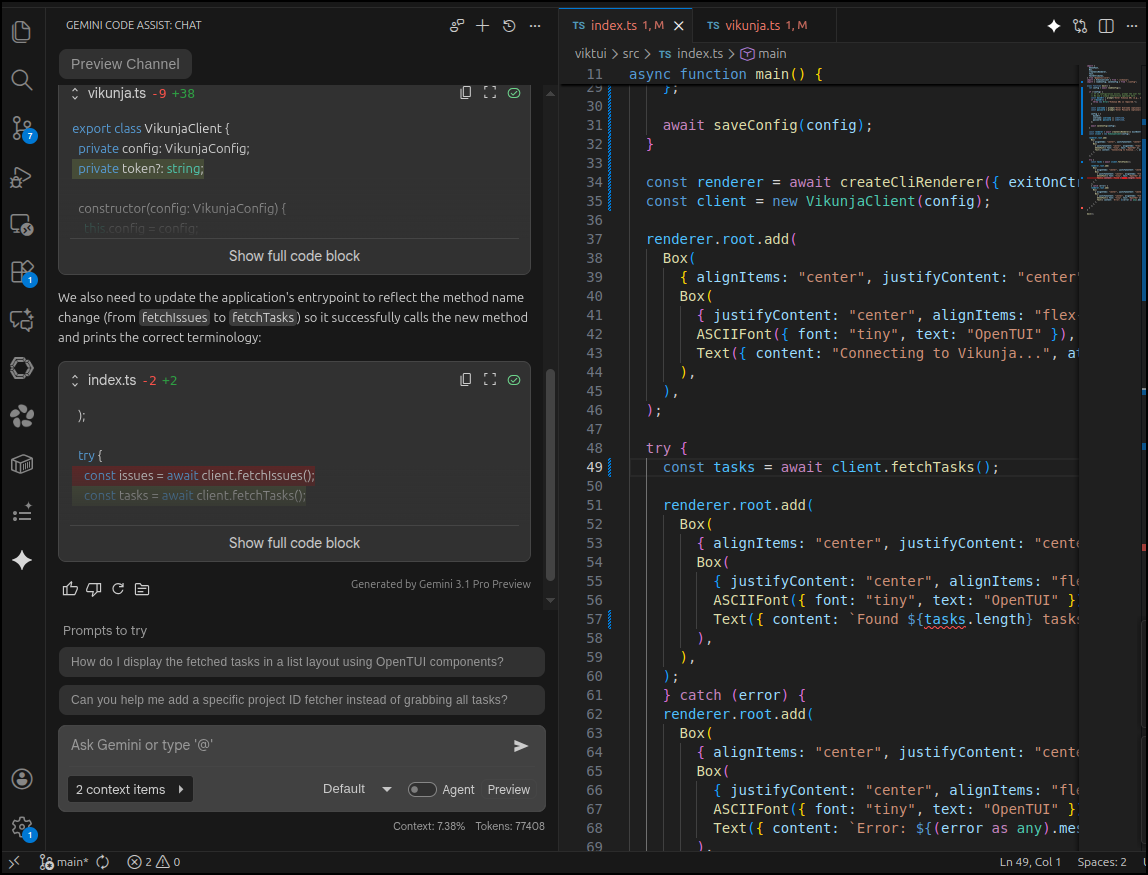1148x875 pixels.
Task: Open remote window indicator in status bar
Action: pos(14,862)
